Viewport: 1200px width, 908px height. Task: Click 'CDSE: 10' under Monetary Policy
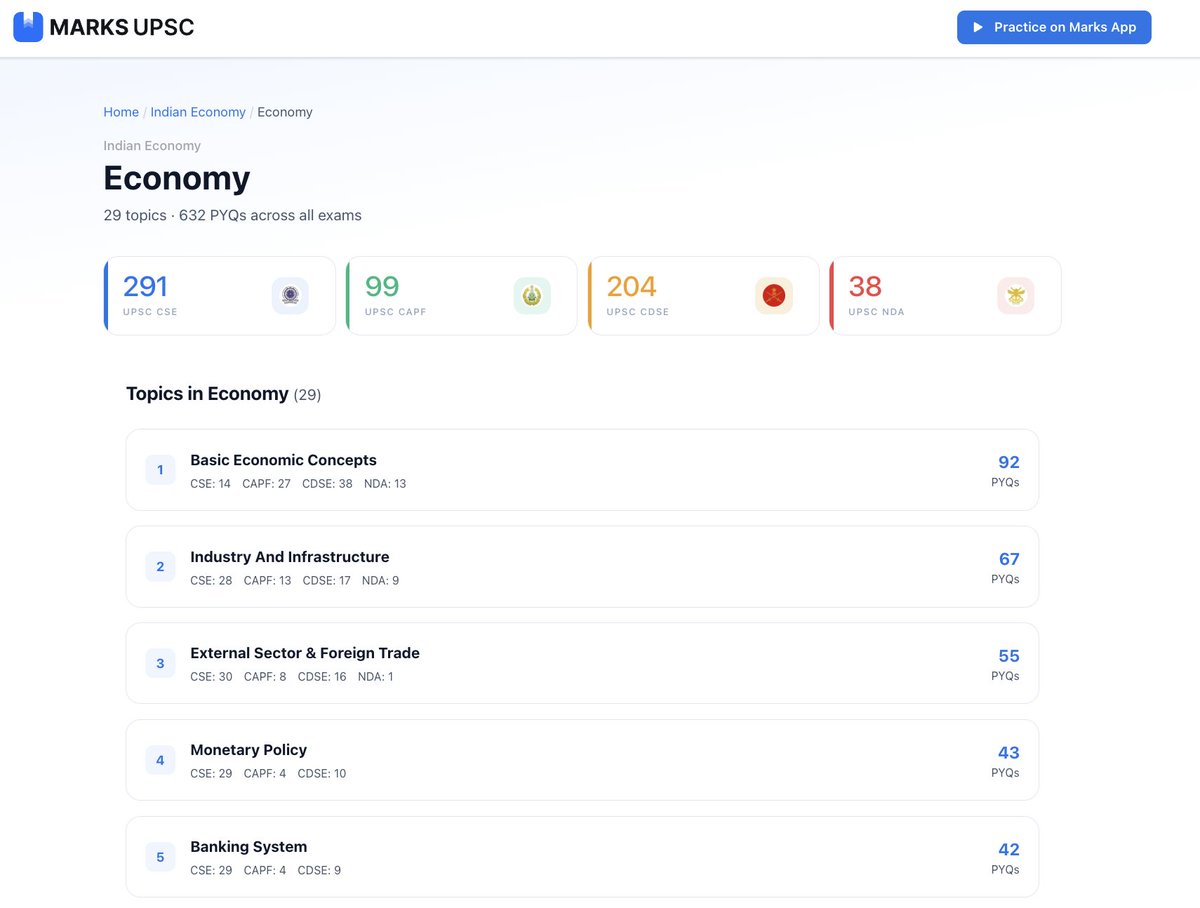pos(322,774)
